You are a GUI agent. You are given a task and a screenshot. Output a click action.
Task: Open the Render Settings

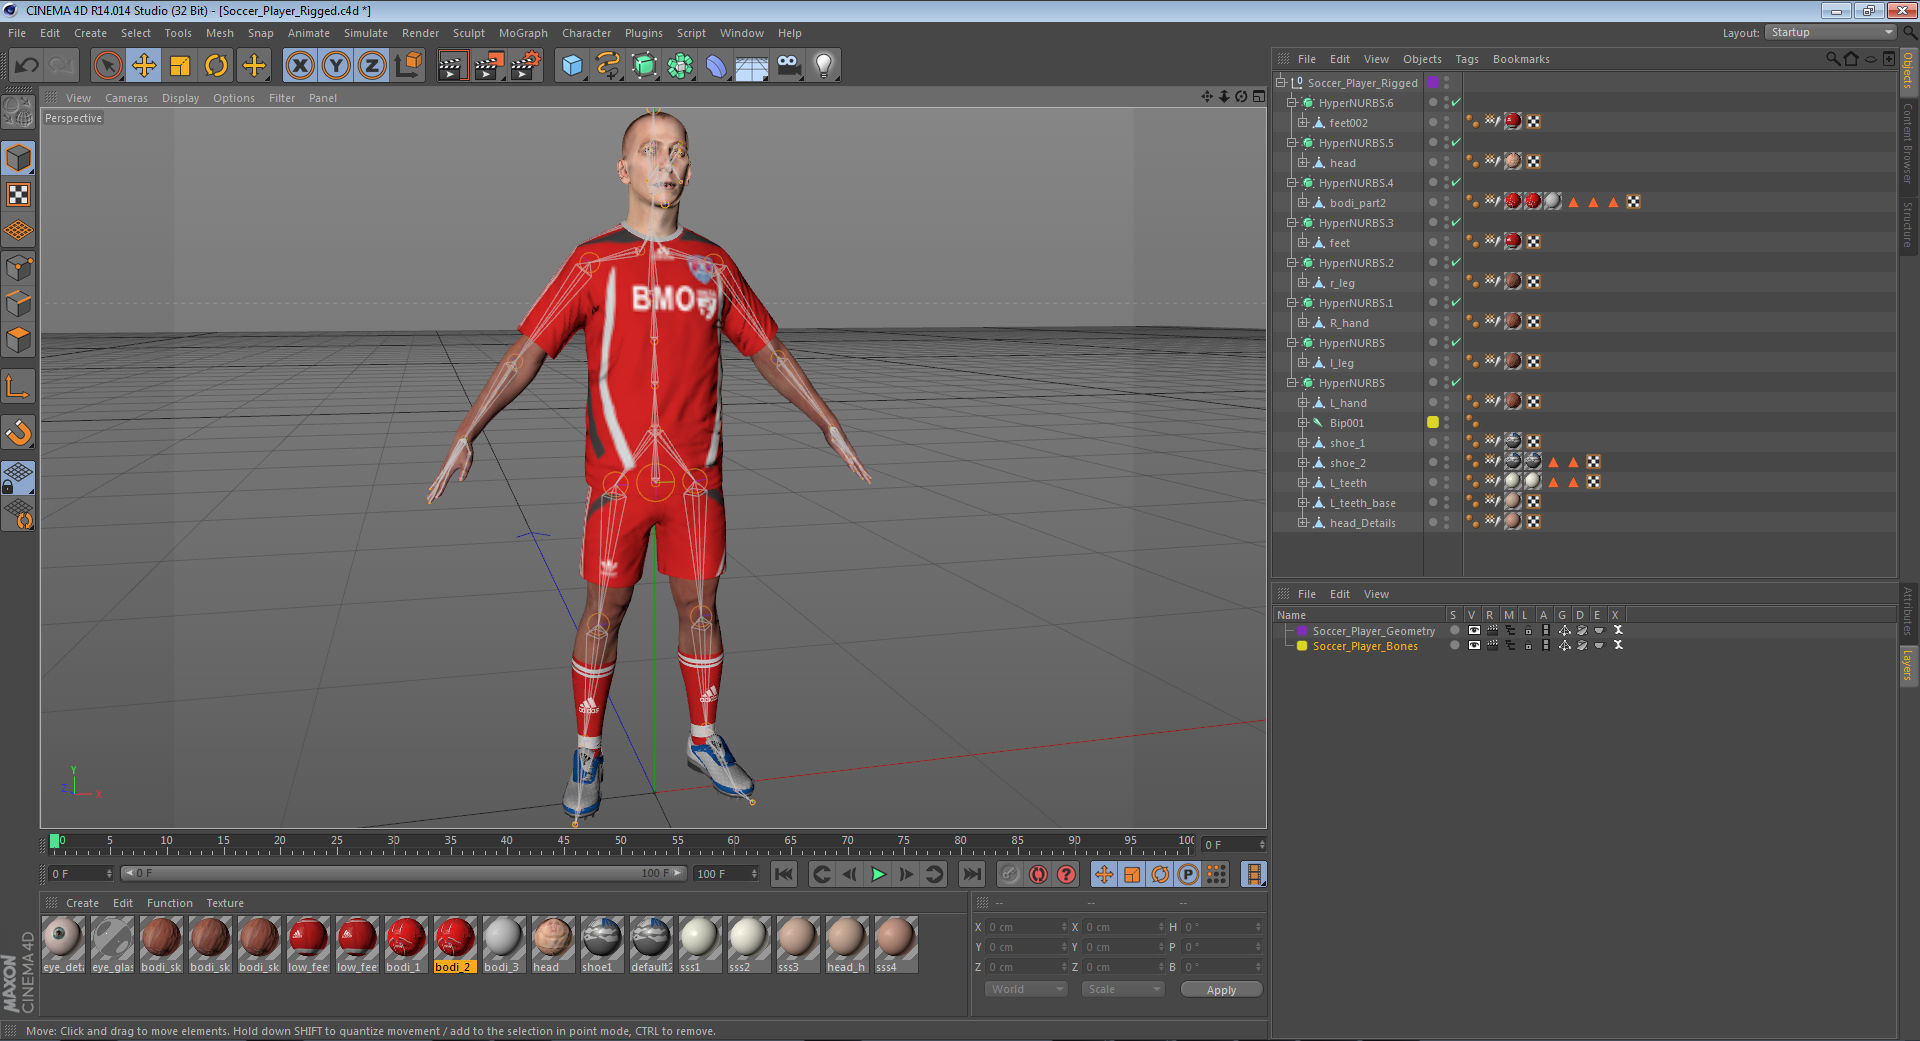(526, 66)
